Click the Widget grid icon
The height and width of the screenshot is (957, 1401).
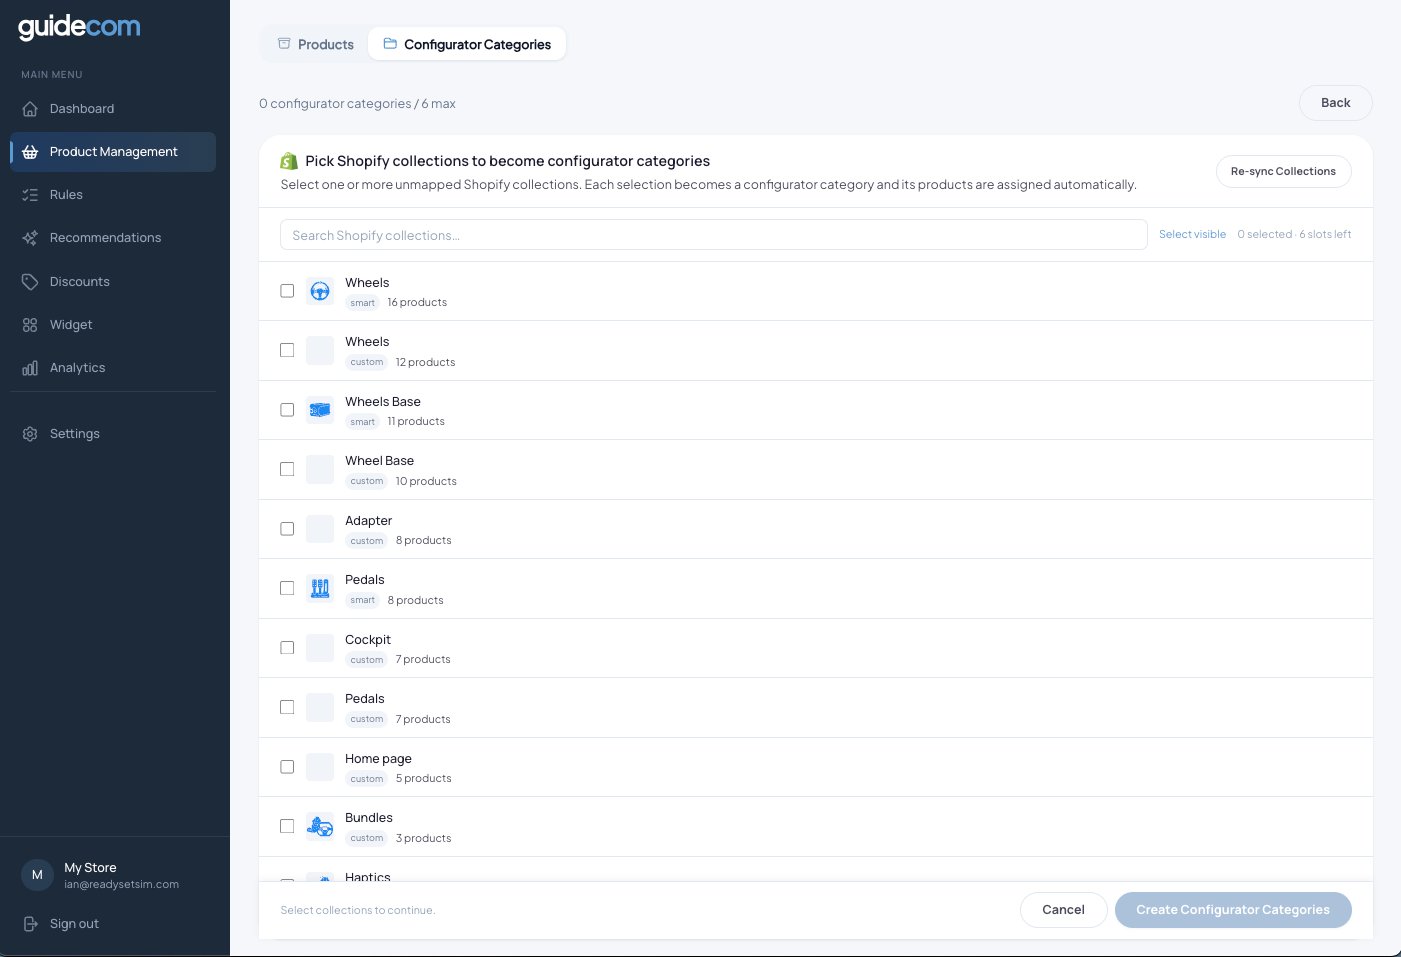[31, 324]
